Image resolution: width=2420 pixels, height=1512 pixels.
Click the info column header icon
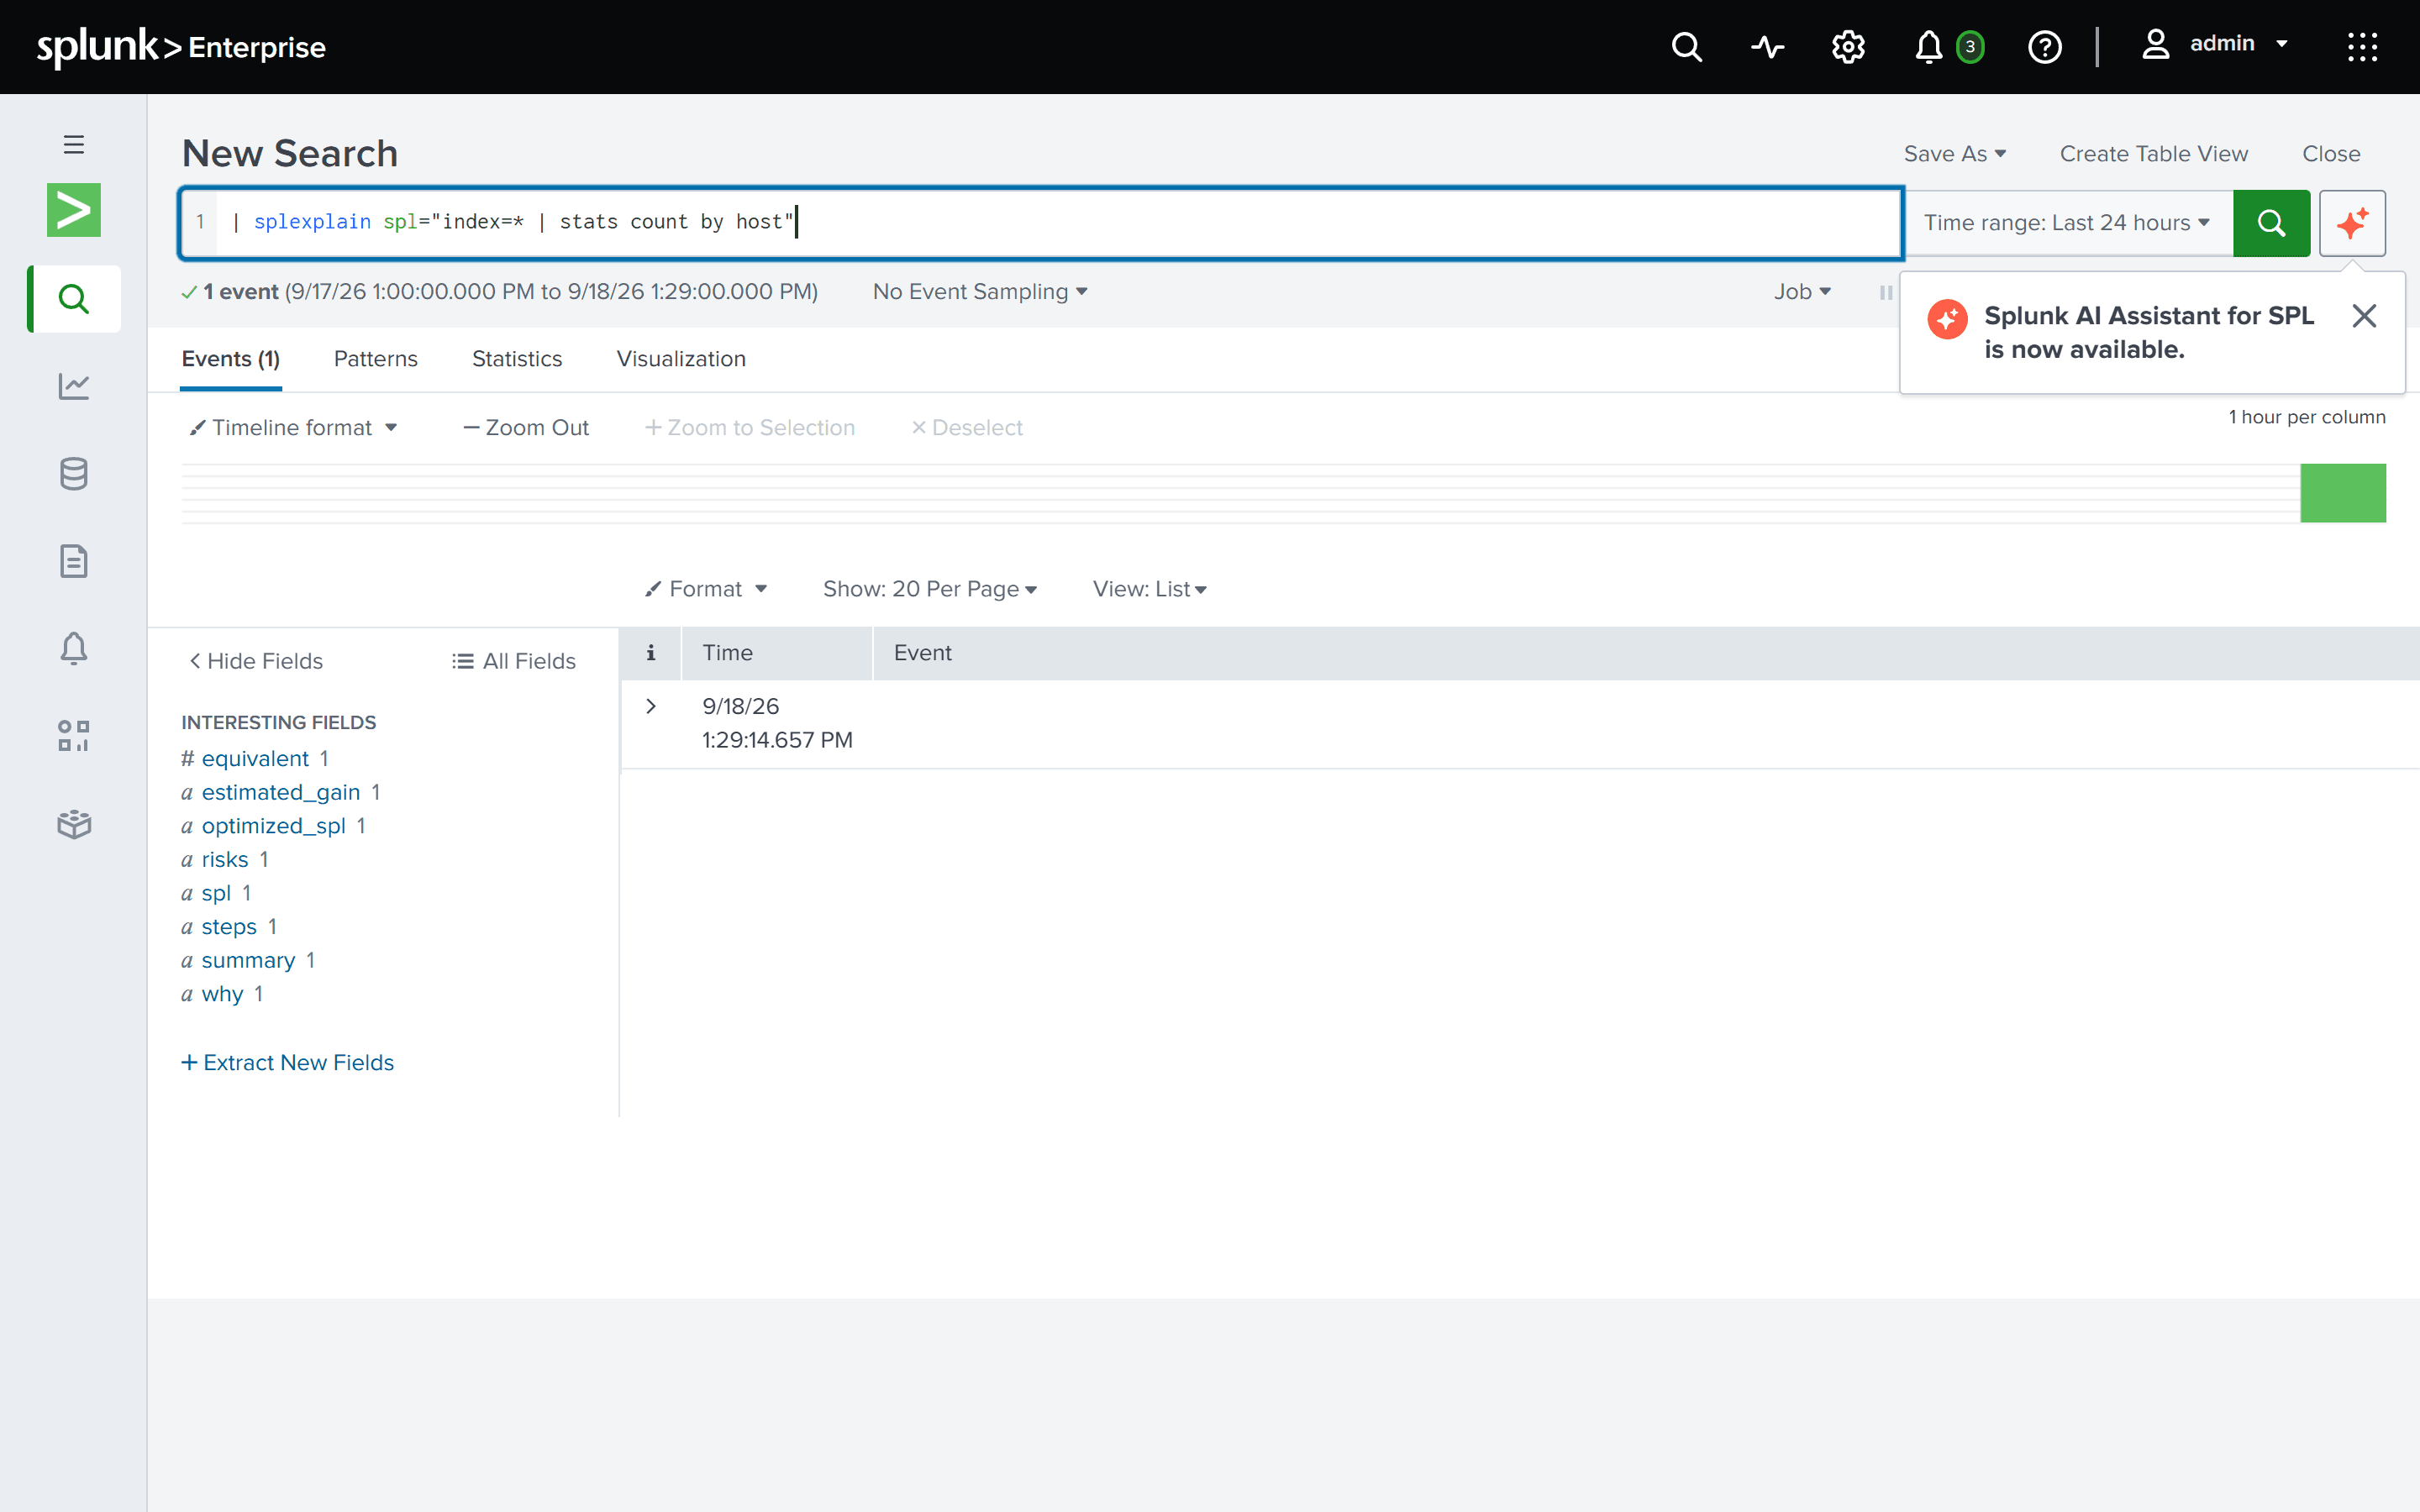[651, 653]
